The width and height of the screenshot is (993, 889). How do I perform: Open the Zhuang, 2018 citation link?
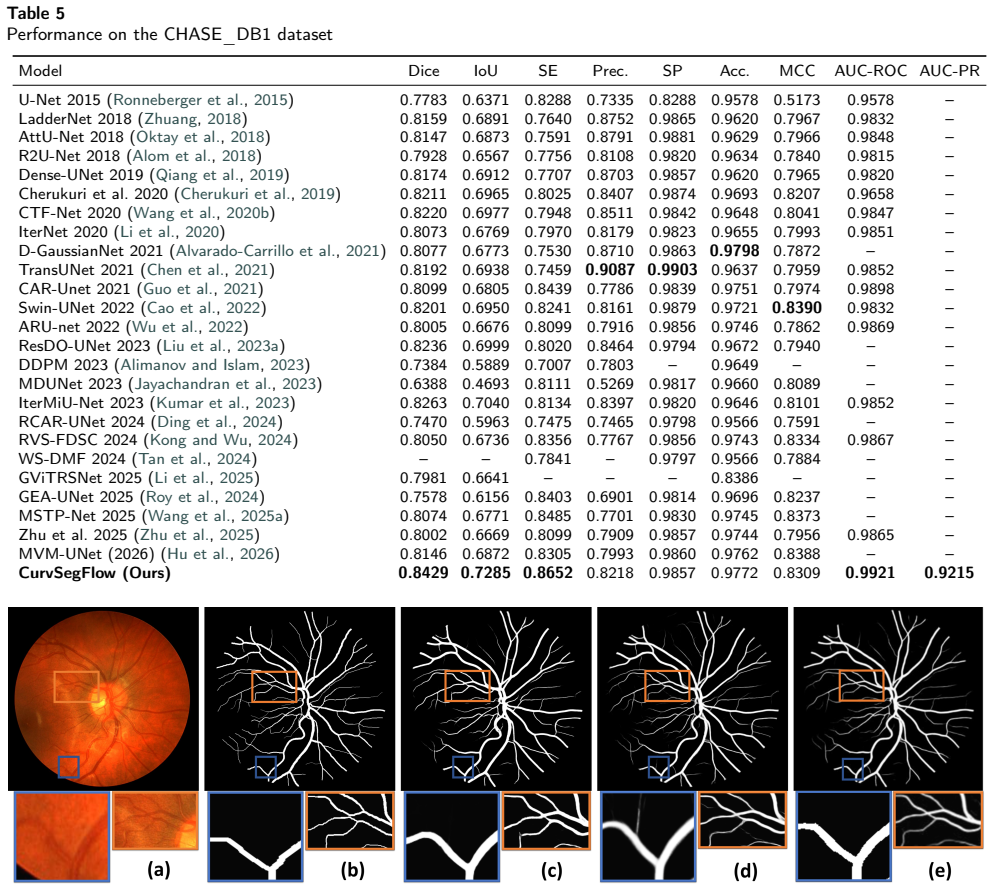tap(193, 119)
